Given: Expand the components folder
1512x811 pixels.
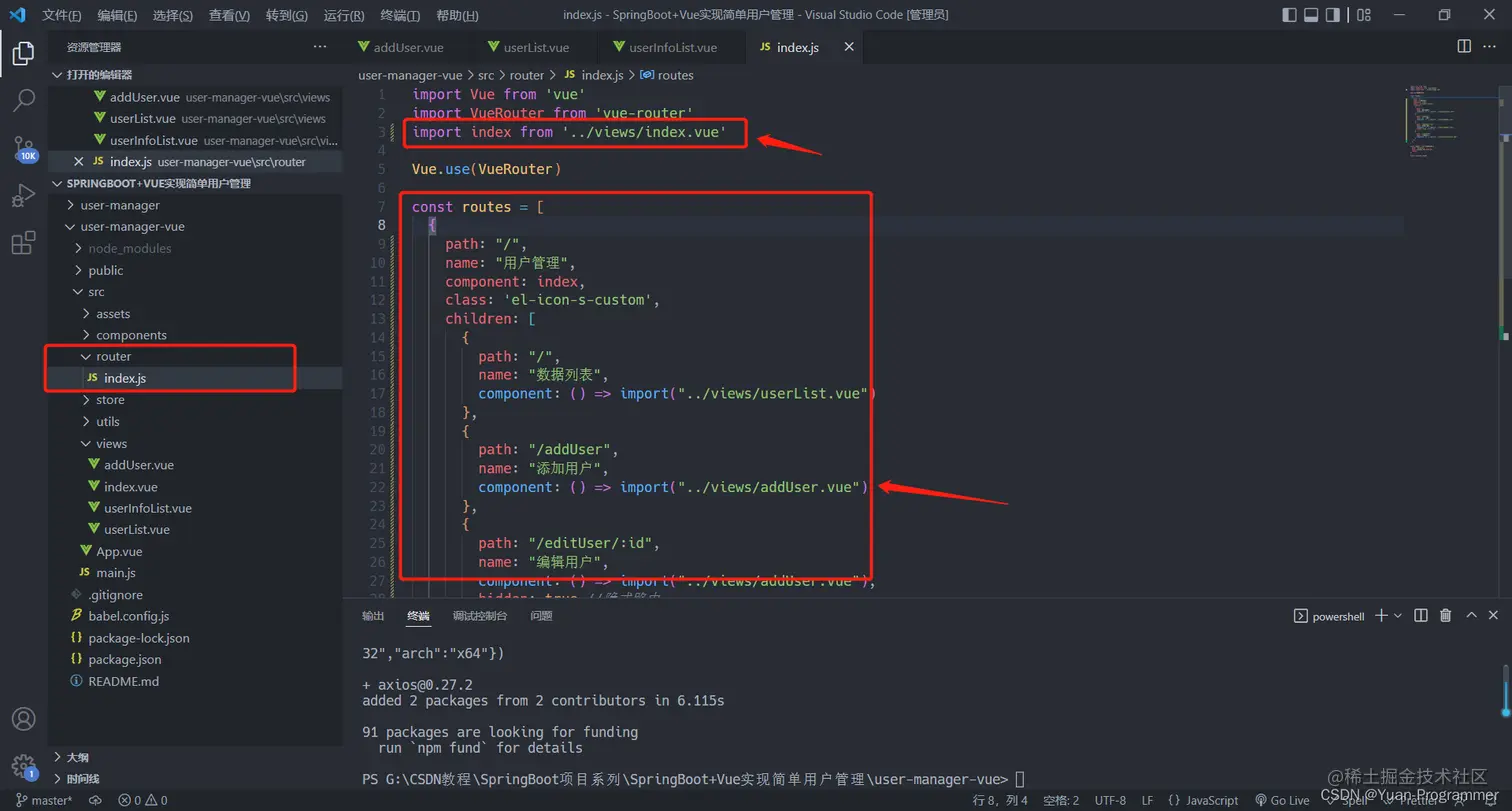Looking at the screenshot, I should coord(195,335).
